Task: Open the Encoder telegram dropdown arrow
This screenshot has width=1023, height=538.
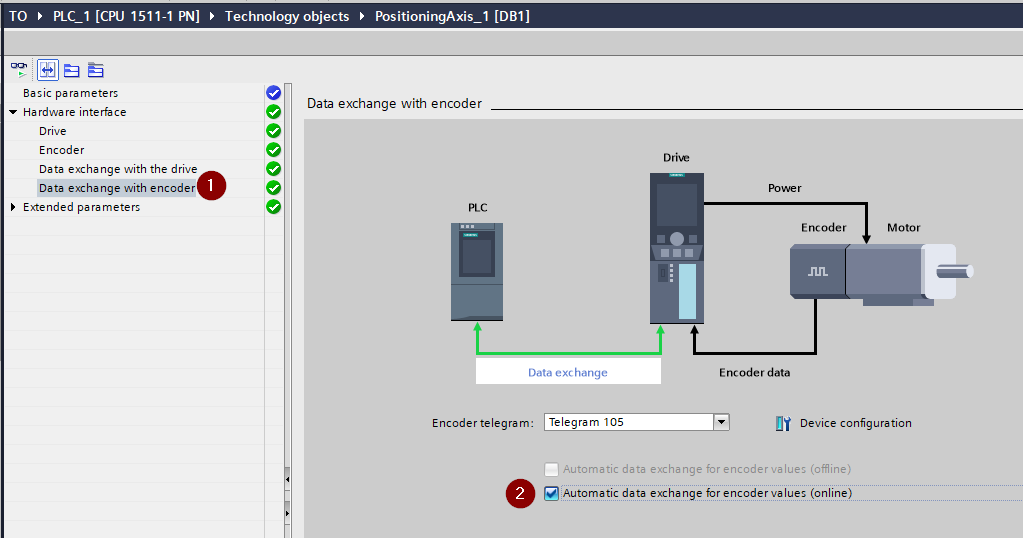Action: click(x=721, y=422)
